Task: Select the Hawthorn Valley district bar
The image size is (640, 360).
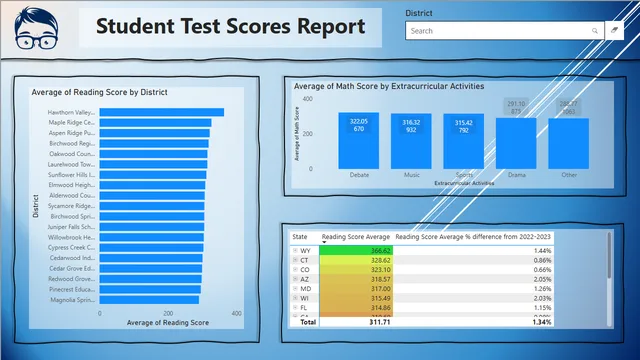Action: (162, 112)
